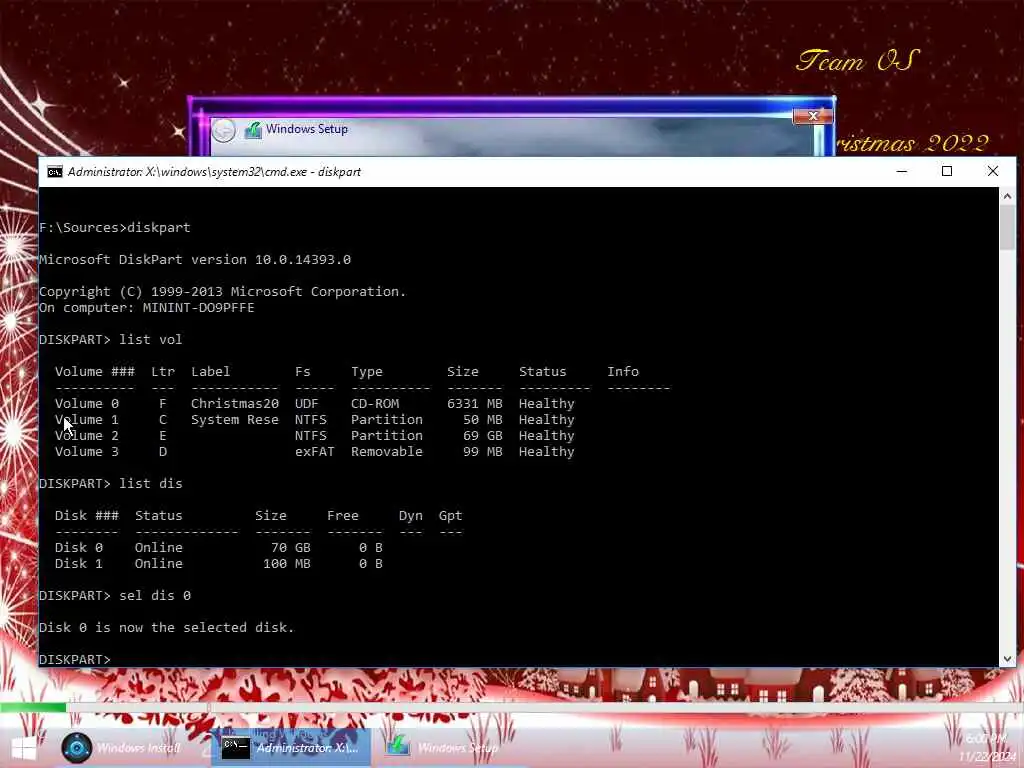The image size is (1024, 768).
Task: Click the '6331 MB' size value
Action: (x=475, y=404)
